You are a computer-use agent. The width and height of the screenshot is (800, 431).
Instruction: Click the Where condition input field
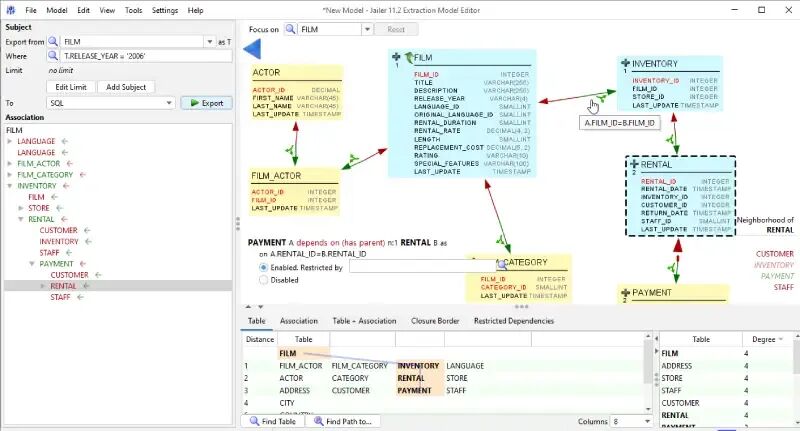coord(146,56)
